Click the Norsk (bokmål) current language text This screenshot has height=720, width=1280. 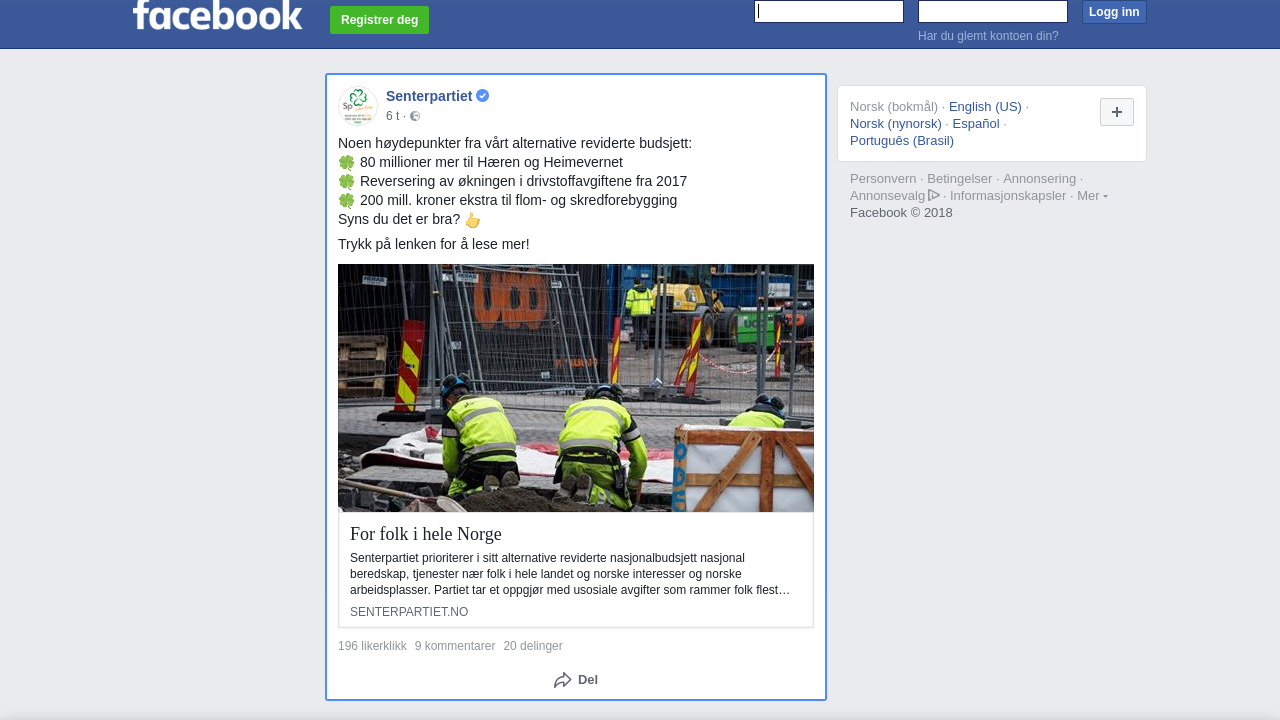(894, 107)
